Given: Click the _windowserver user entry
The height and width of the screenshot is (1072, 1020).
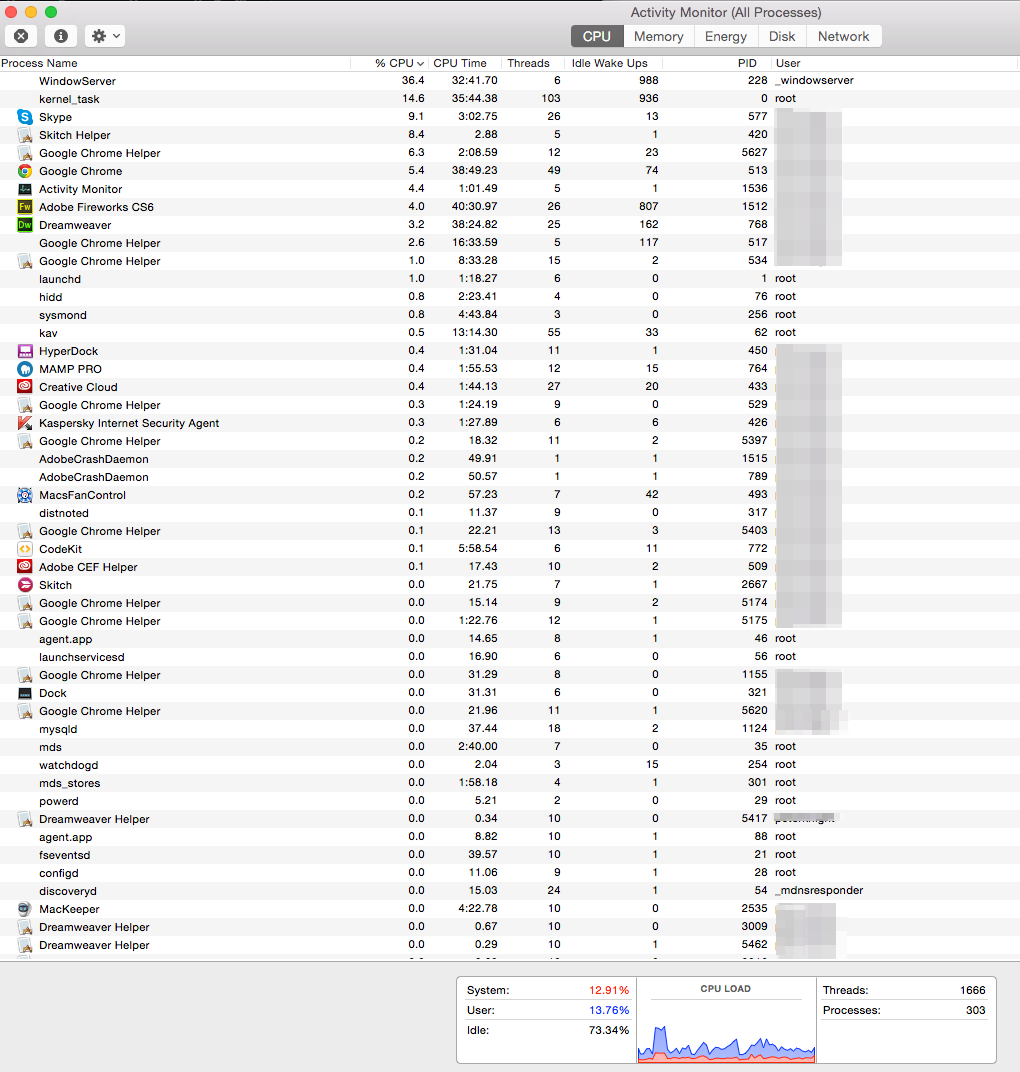Looking at the screenshot, I should tap(814, 80).
